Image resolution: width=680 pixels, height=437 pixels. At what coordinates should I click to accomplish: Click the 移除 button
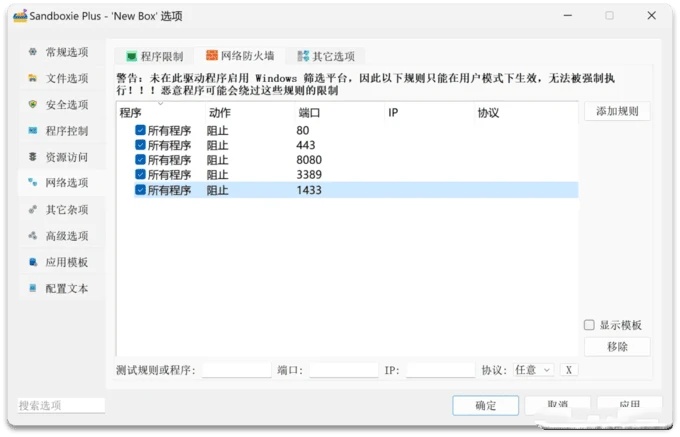(617, 347)
